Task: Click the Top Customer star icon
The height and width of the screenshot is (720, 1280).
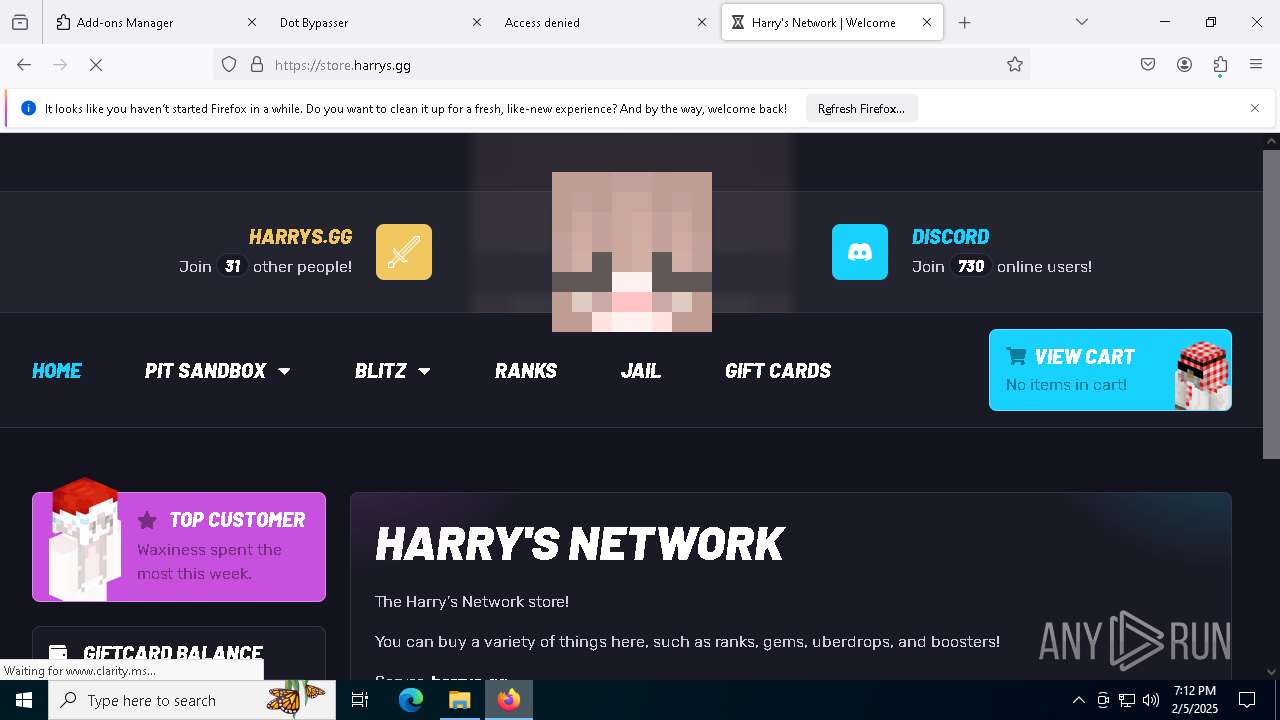Action: 147,520
